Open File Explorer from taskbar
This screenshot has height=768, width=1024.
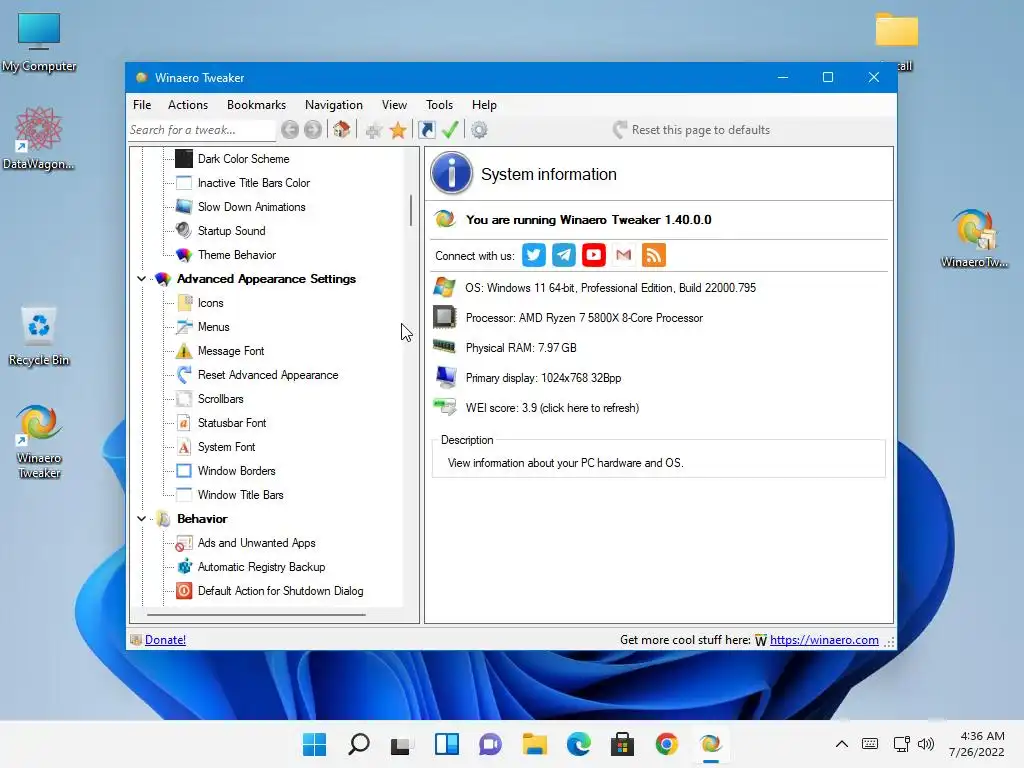(x=534, y=744)
